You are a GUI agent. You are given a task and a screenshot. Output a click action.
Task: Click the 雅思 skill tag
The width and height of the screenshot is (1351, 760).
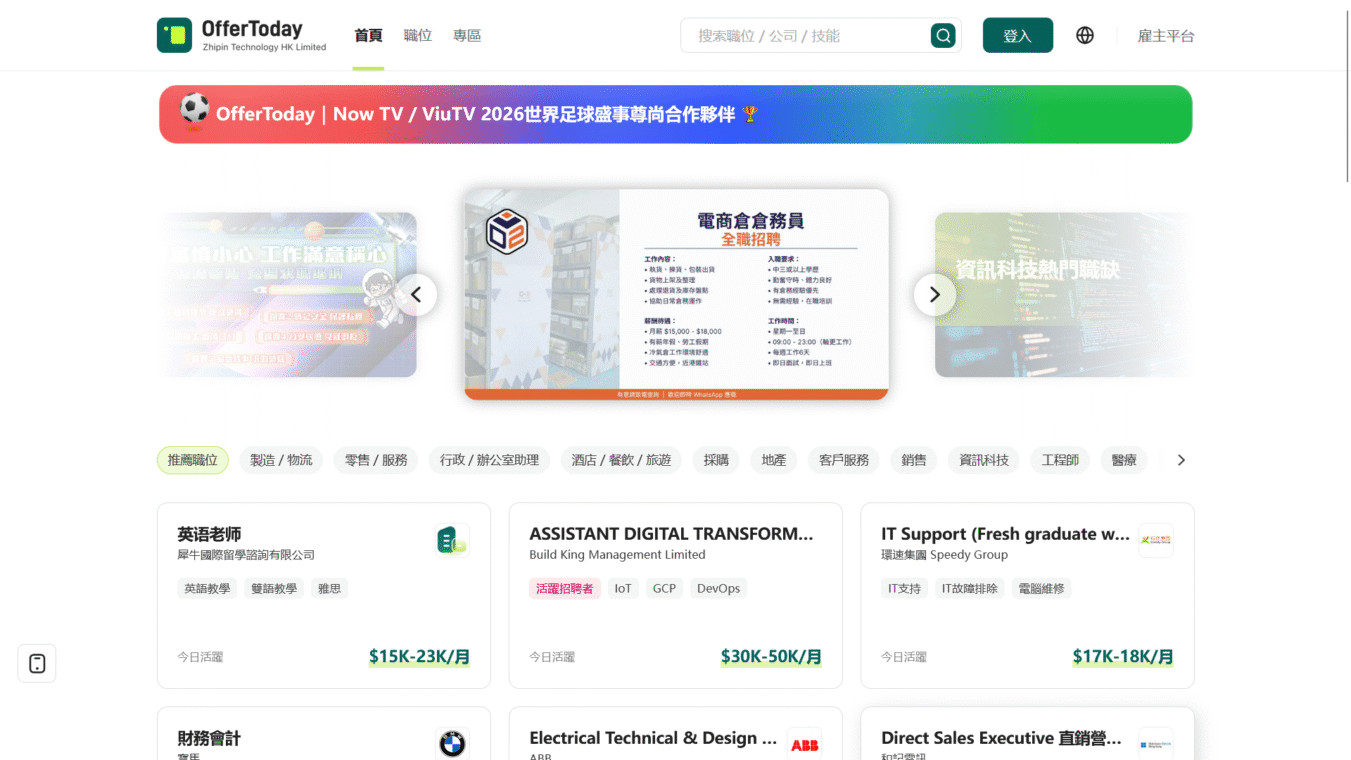coord(329,588)
